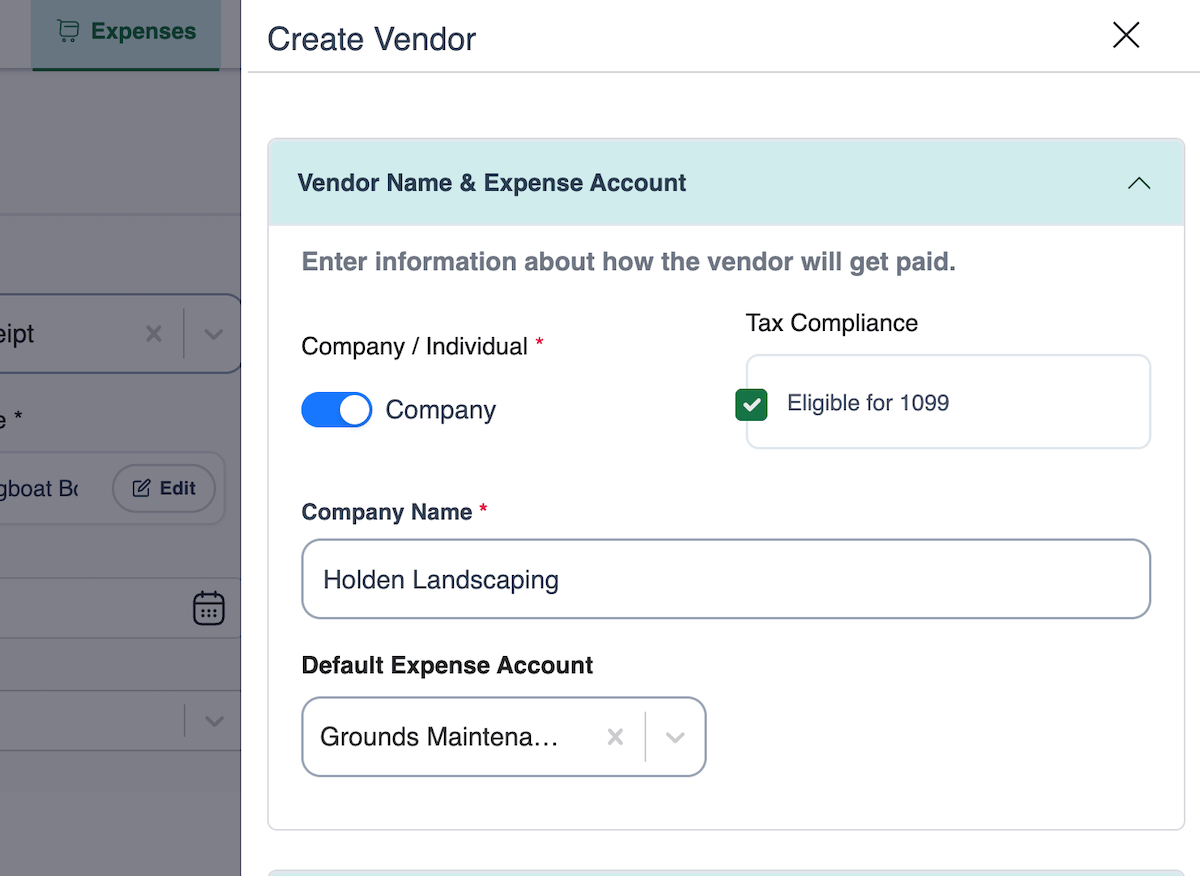Uncheck the Eligible for 1099 checkbox

tap(751, 404)
